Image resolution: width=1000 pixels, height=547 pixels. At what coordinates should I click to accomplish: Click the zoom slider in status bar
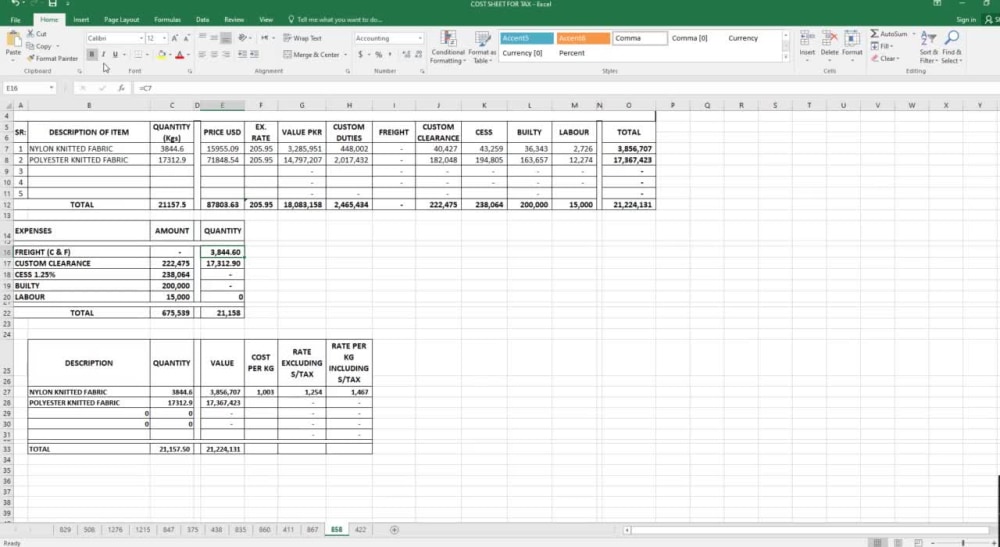[963, 543]
